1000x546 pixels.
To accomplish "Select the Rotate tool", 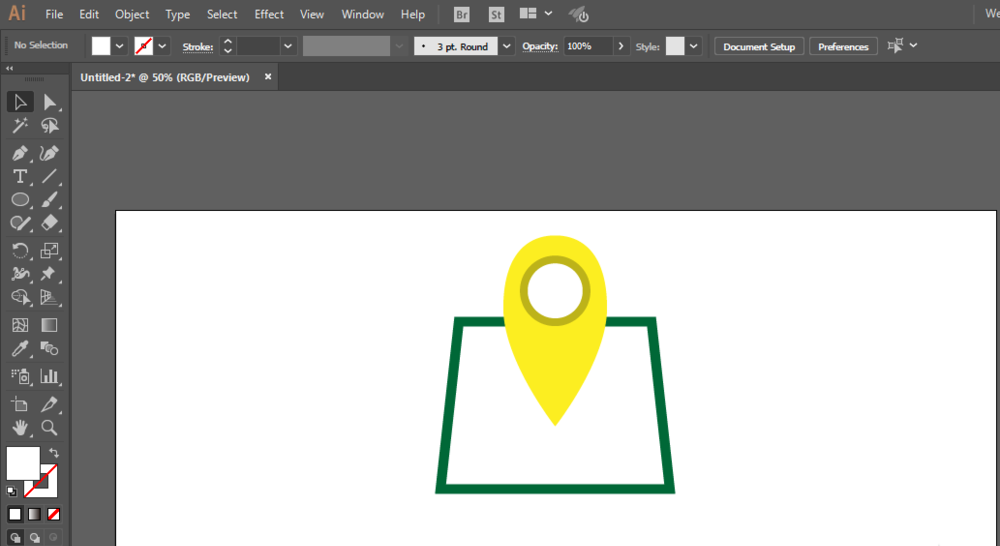I will coord(20,250).
